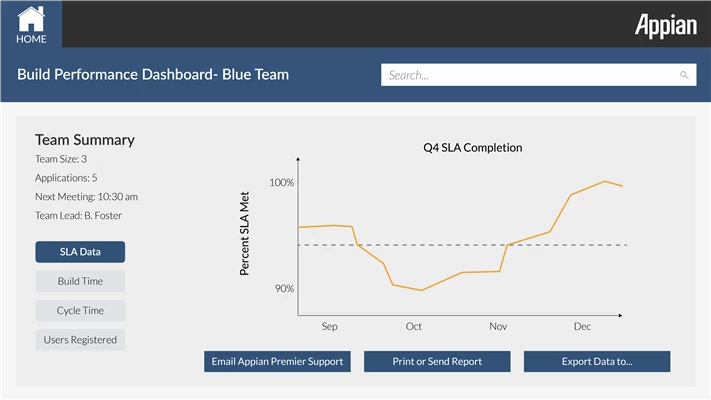Click the Dec label on chart axis

click(582, 326)
